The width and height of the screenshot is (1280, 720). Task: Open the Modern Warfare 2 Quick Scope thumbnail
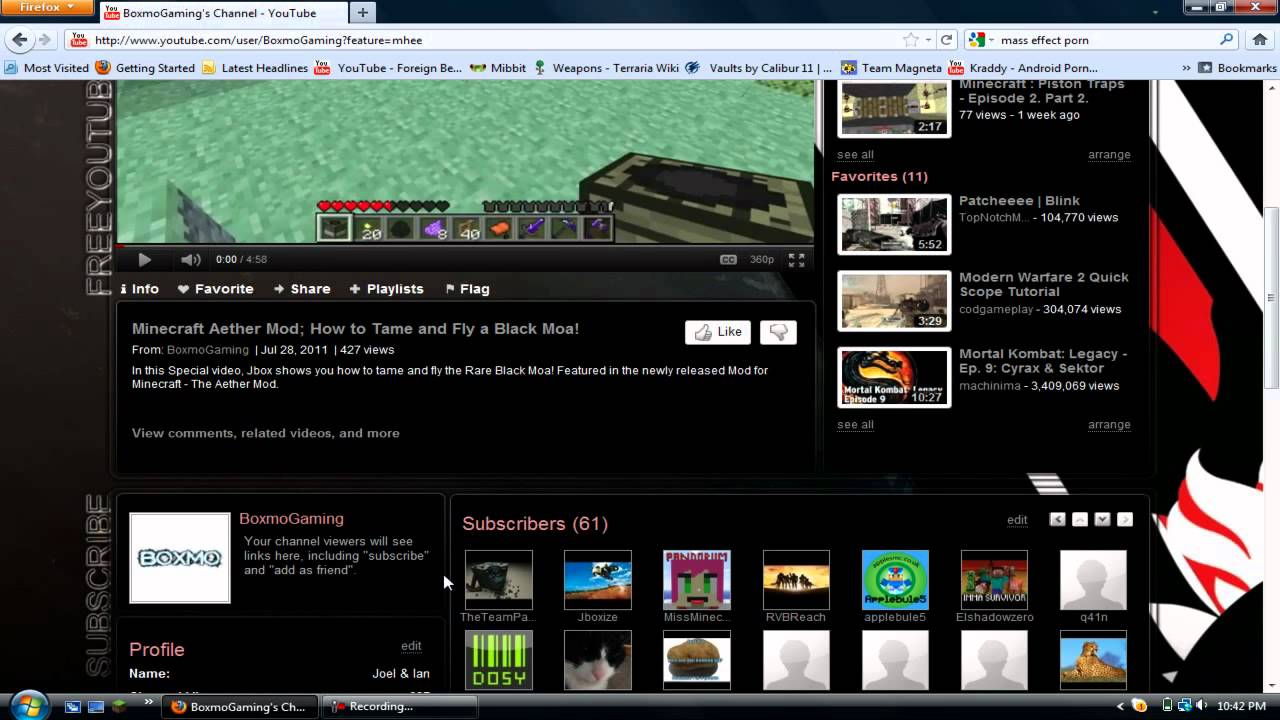[894, 300]
